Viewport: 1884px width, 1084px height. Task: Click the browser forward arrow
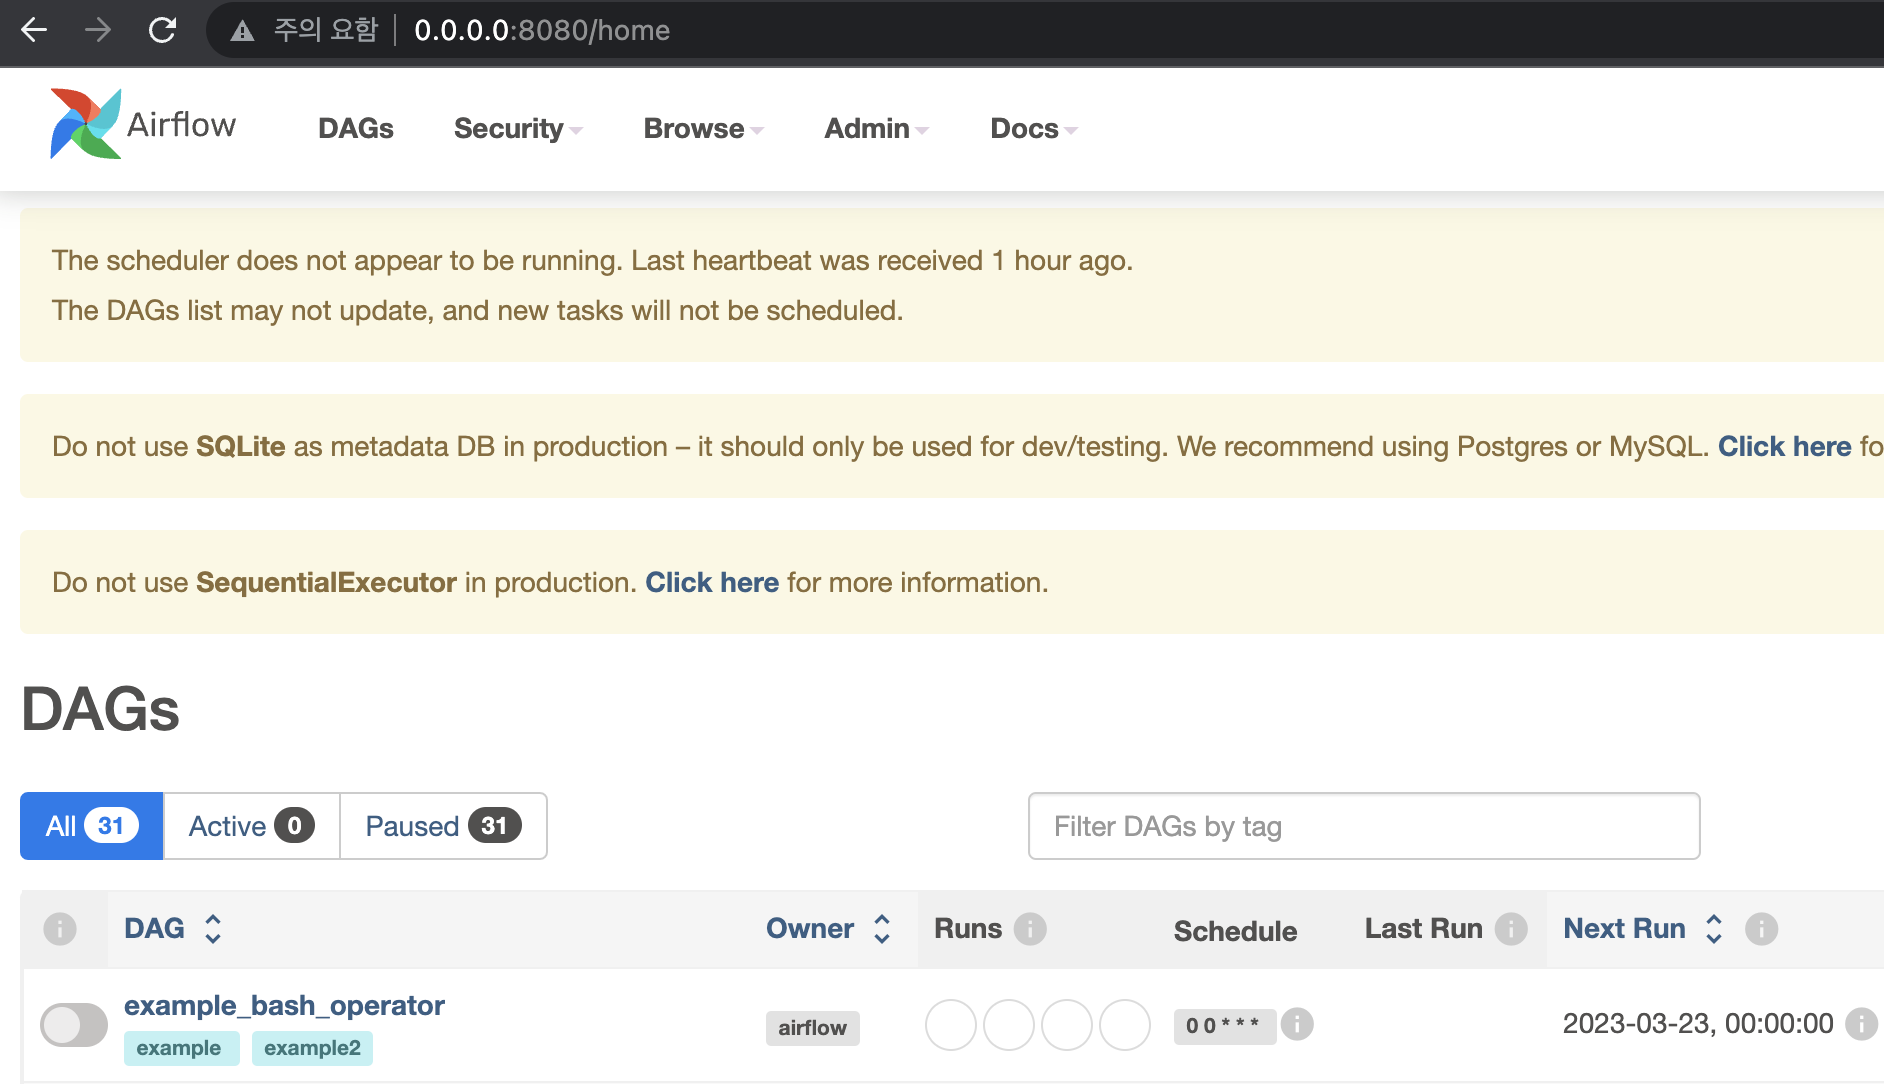(x=98, y=30)
